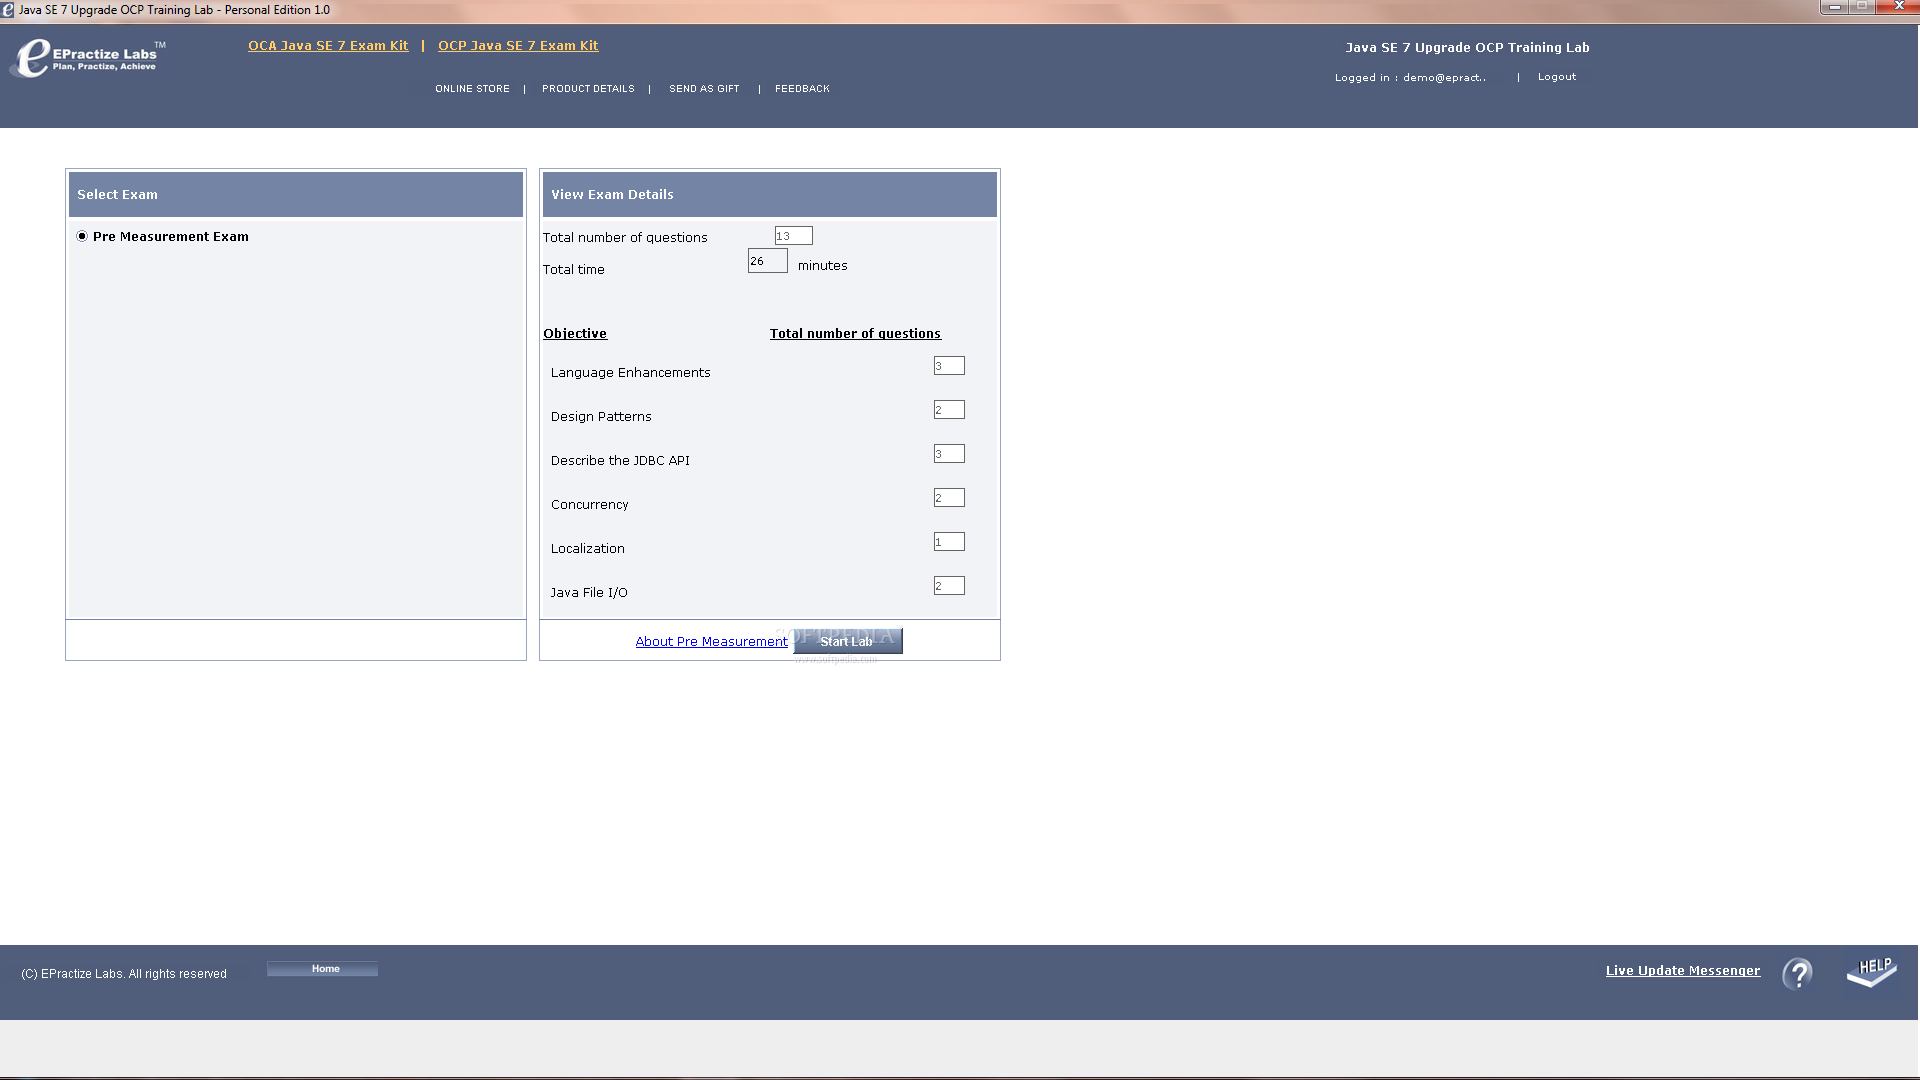Click the underlined 'Total number of questions' heading
The image size is (1920, 1080).
click(x=855, y=334)
